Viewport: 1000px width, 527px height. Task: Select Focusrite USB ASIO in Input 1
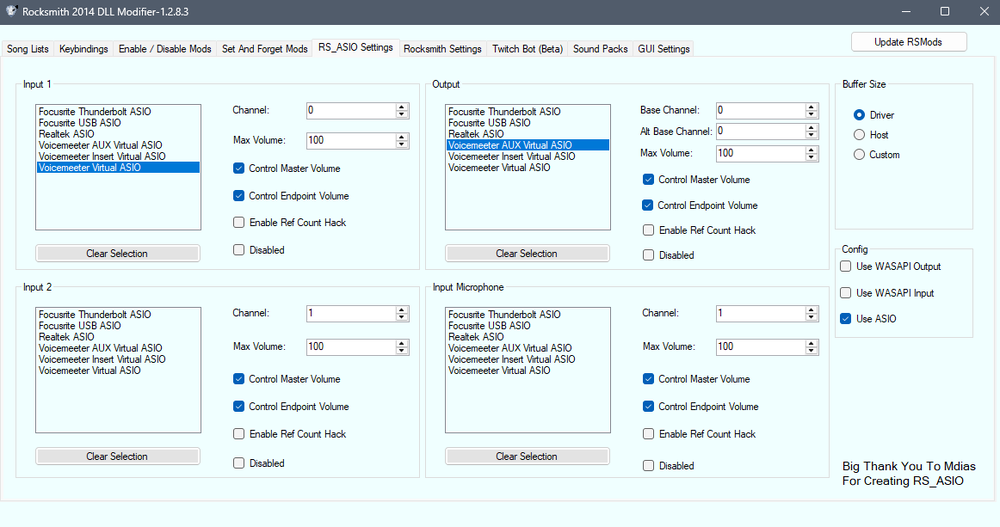pyautogui.click(x=118, y=123)
